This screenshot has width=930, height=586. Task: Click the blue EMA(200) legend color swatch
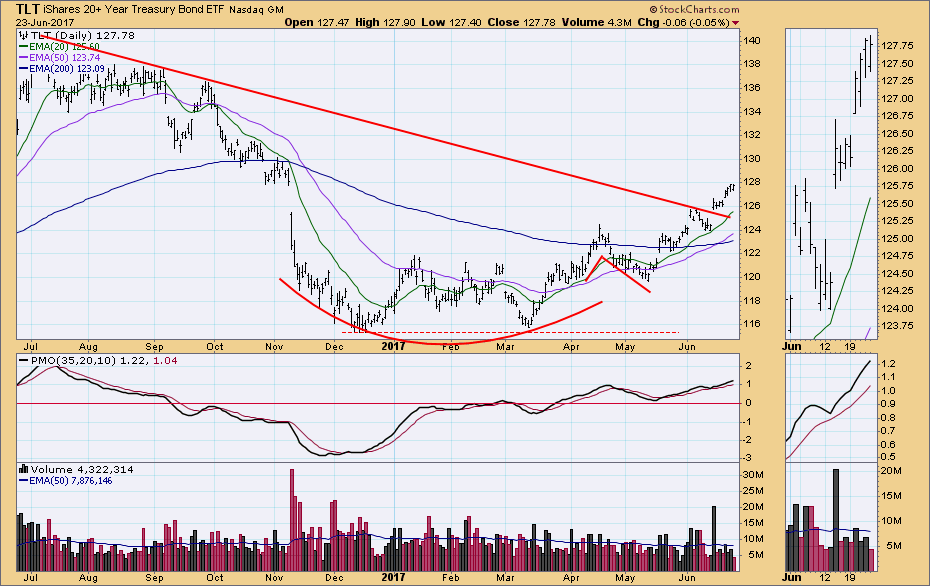24,69
